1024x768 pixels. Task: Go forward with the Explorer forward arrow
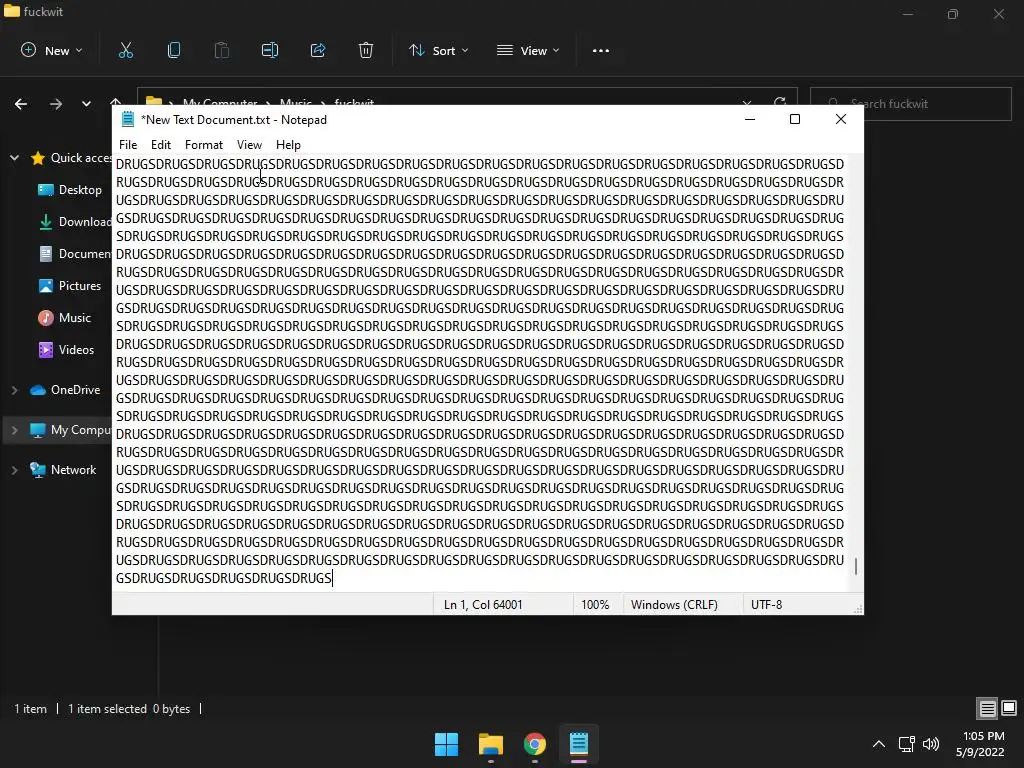coord(56,104)
